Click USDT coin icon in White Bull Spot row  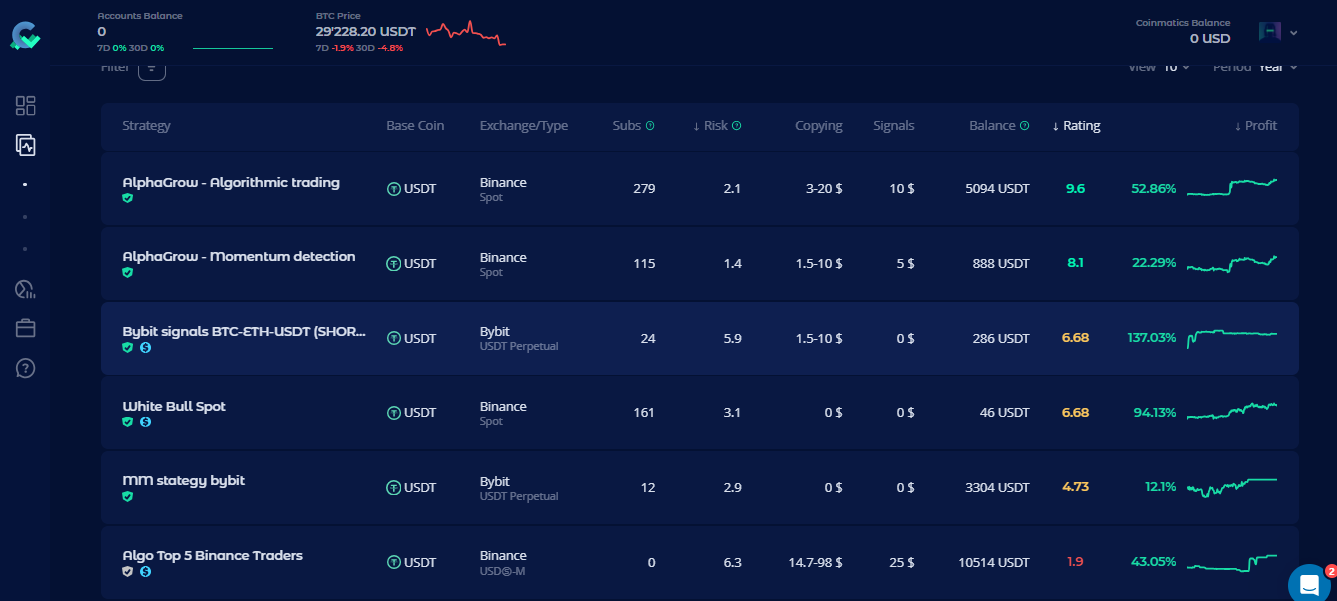[394, 413]
